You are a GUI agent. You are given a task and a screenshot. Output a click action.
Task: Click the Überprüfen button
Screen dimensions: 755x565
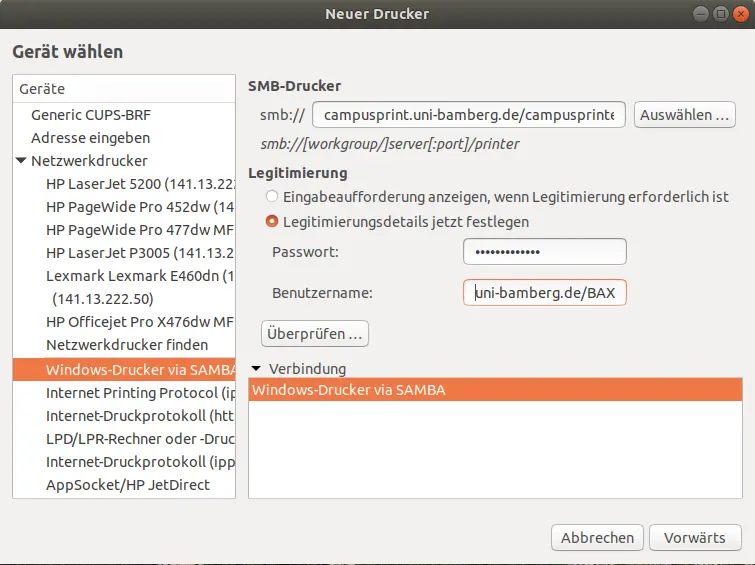coord(315,333)
